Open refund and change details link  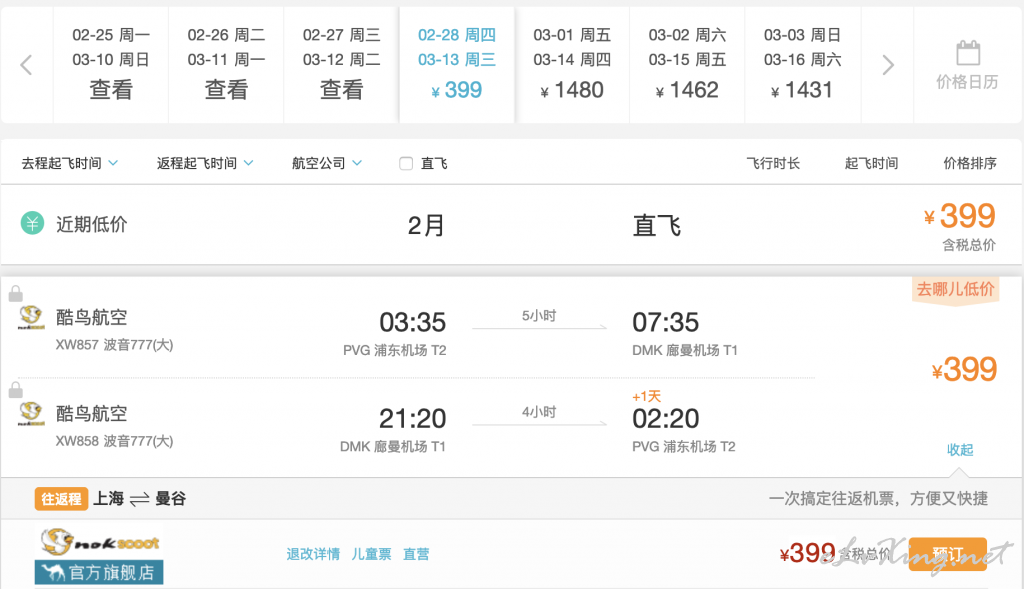click(x=313, y=554)
